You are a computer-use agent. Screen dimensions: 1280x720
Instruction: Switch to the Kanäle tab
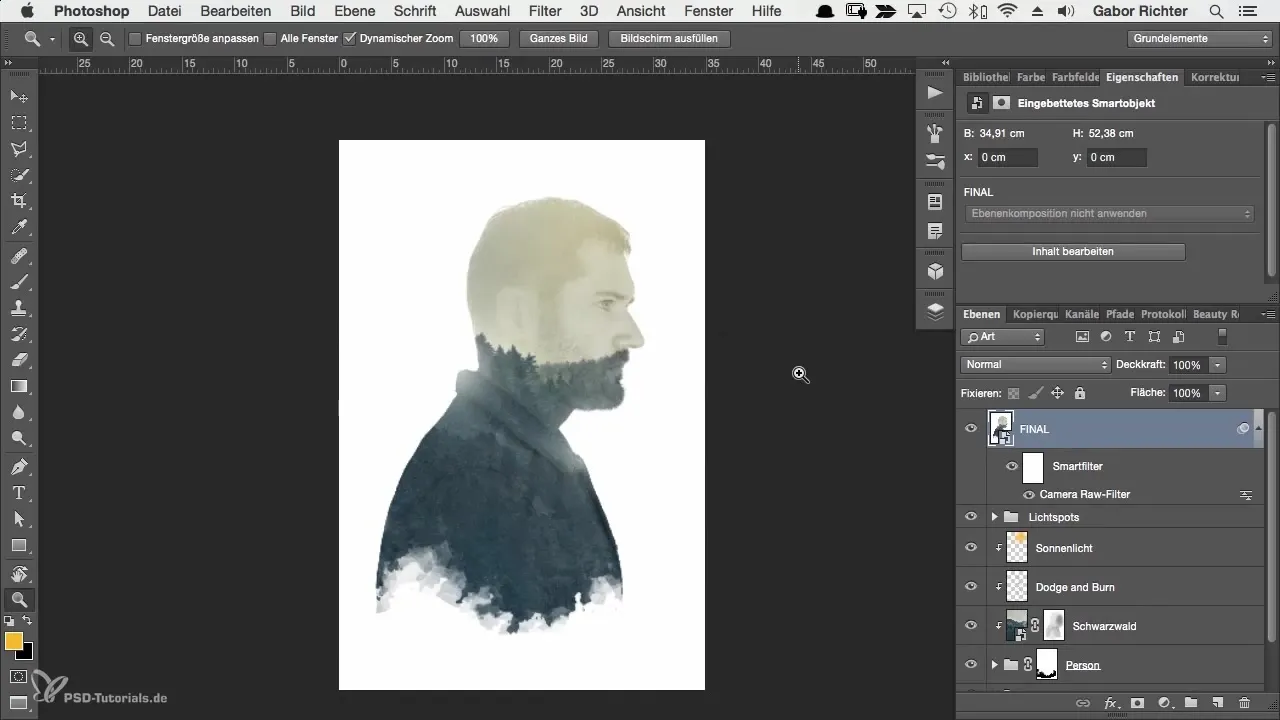coord(1081,314)
